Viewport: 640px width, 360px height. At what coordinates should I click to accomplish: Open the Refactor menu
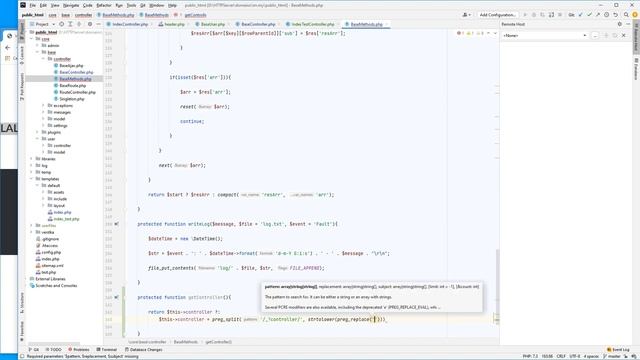pos(104,5)
